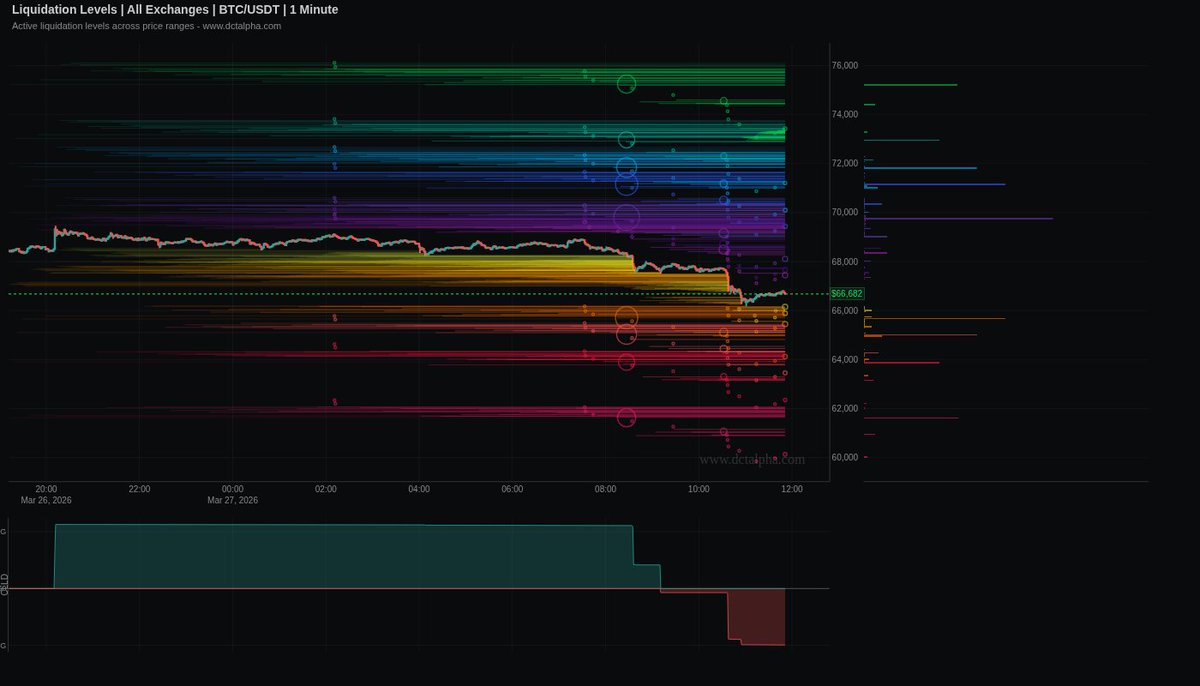Click the Mar 27, 2026 date label
Screen dimensions: 1200x686
pos(232,500)
